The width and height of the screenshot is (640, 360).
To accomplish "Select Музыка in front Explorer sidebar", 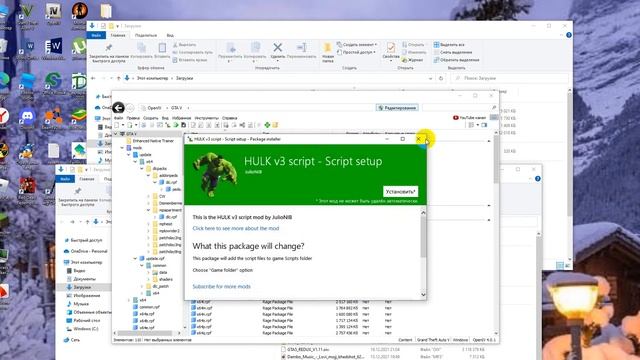I will click(78, 304).
